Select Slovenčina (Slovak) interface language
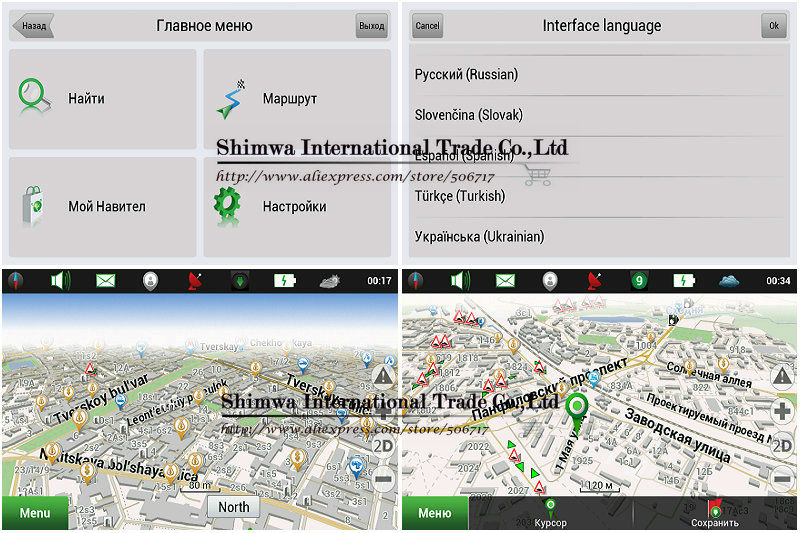The width and height of the screenshot is (800, 533). click(x=599, y=115)
